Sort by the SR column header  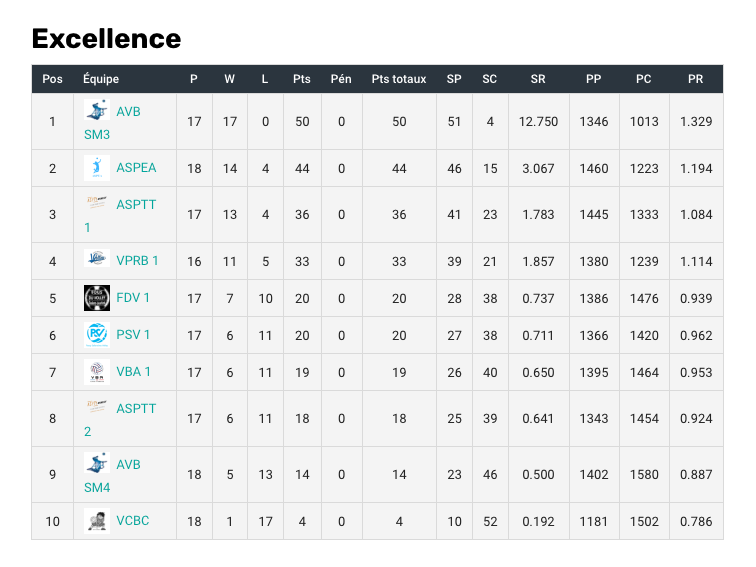pos(538,79)
